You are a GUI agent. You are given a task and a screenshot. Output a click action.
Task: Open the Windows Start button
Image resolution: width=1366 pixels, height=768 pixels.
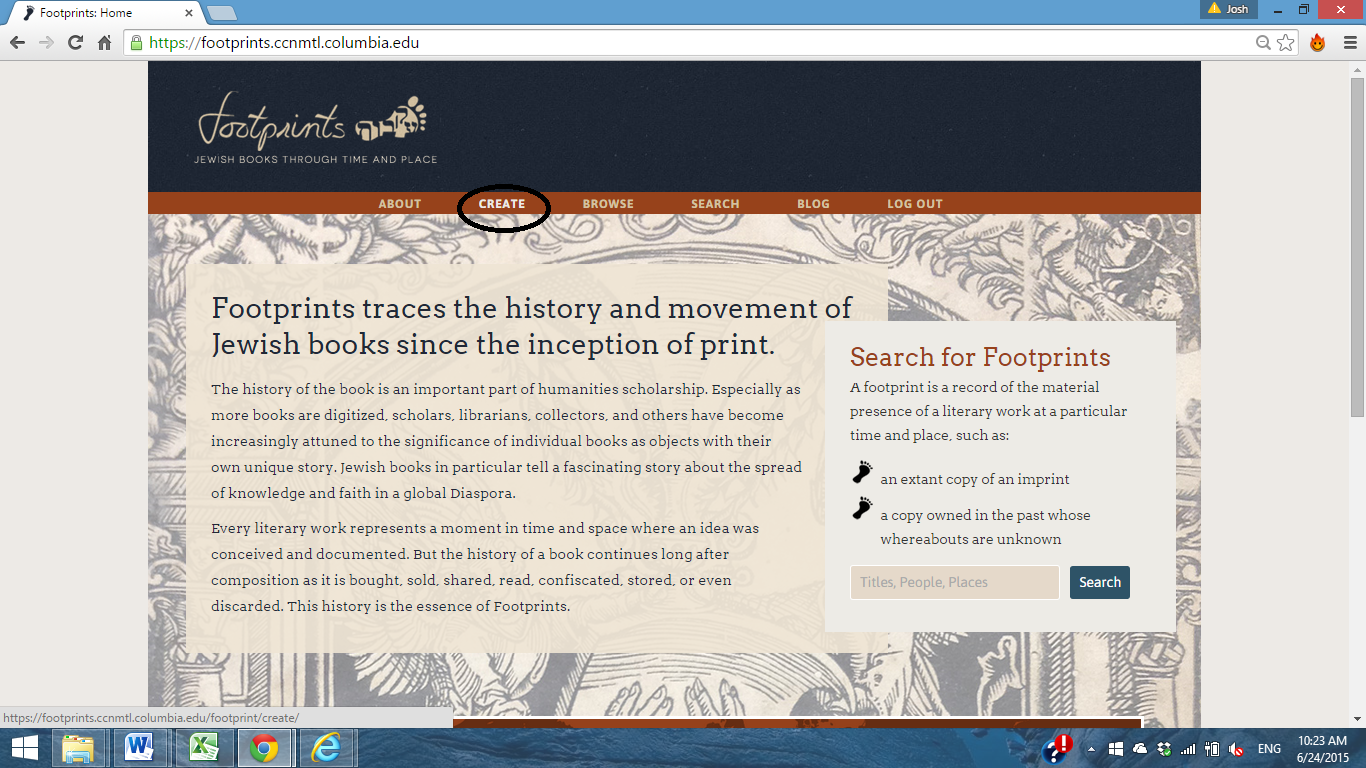24,748
